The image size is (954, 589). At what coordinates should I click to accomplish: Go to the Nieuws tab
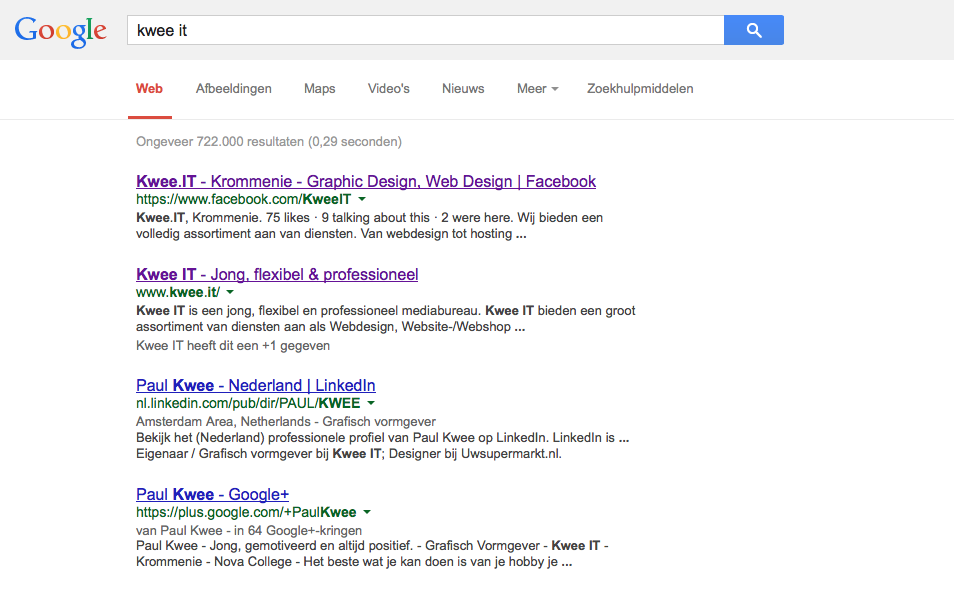point(463,89)
